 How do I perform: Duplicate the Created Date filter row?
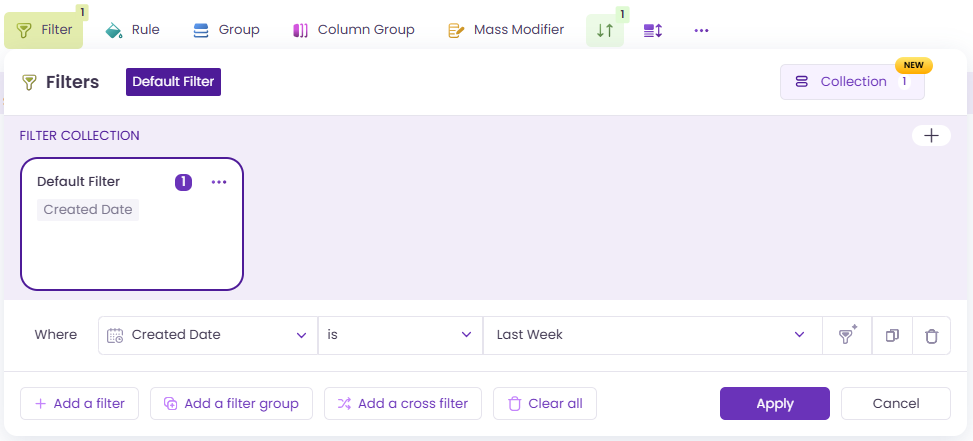point(892,336)
